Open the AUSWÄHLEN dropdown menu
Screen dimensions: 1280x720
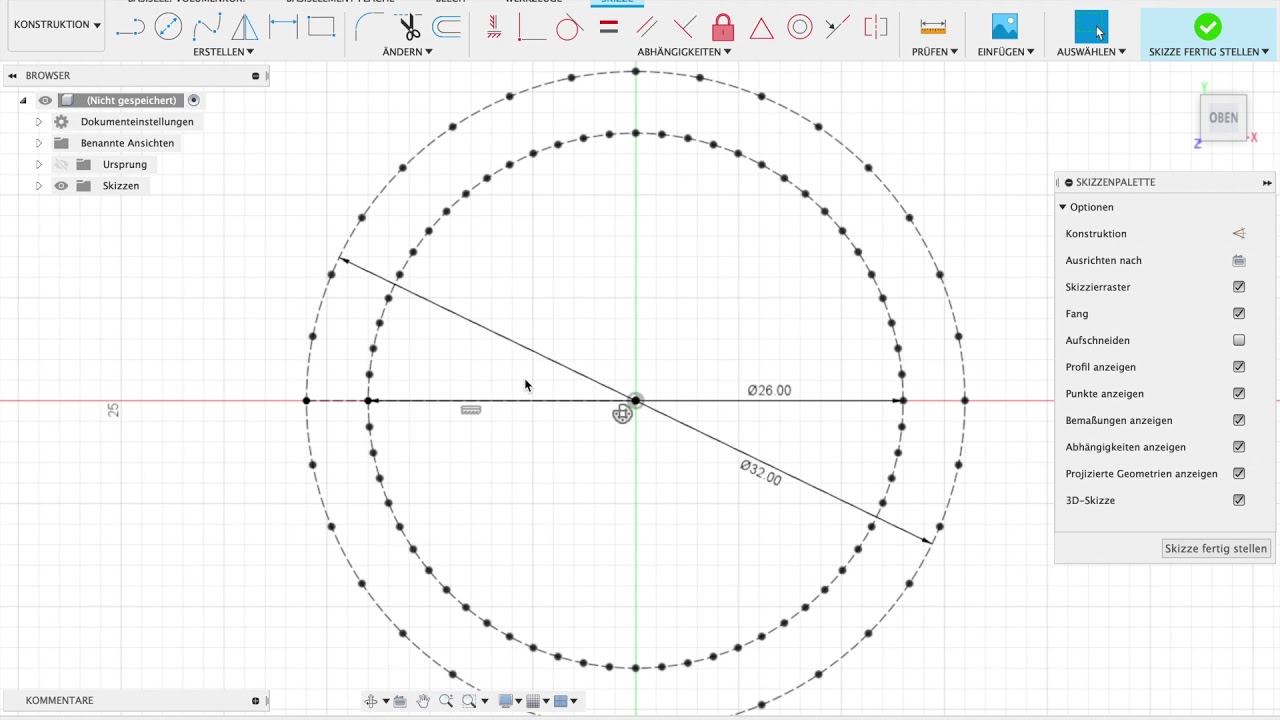tap(1091, 51)
